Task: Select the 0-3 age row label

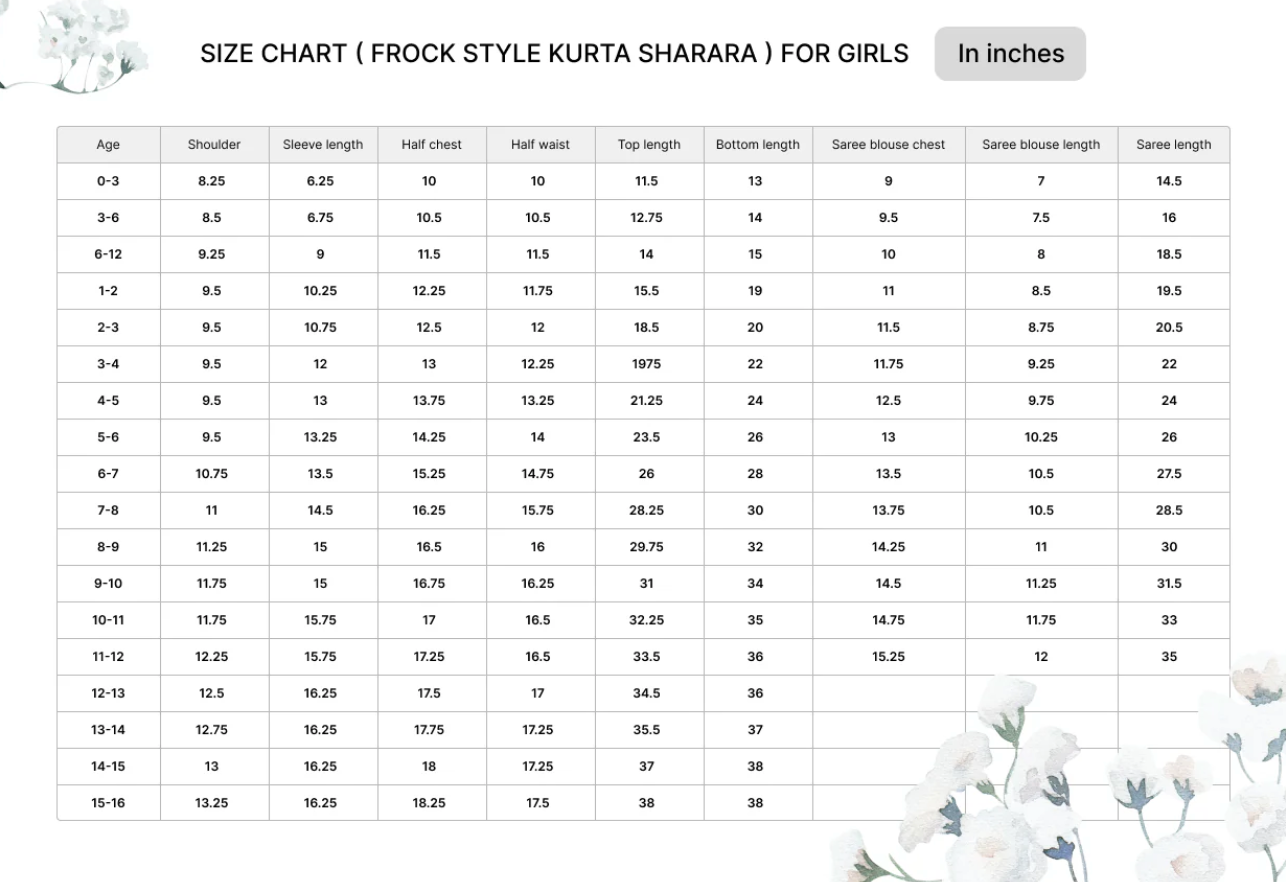Action: pos(108,181)
